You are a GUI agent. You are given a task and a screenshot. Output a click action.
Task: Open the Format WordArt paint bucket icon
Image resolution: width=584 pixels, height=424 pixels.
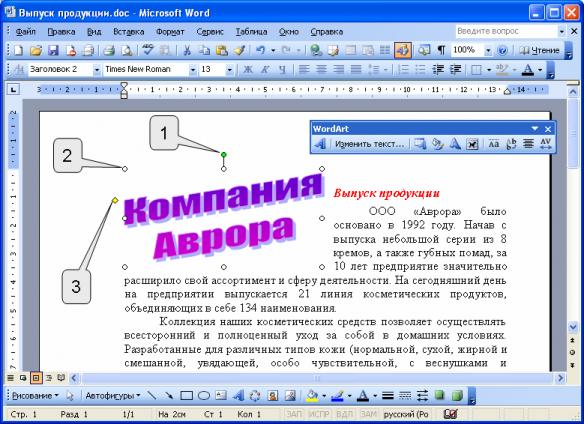(x=437, y=144)
